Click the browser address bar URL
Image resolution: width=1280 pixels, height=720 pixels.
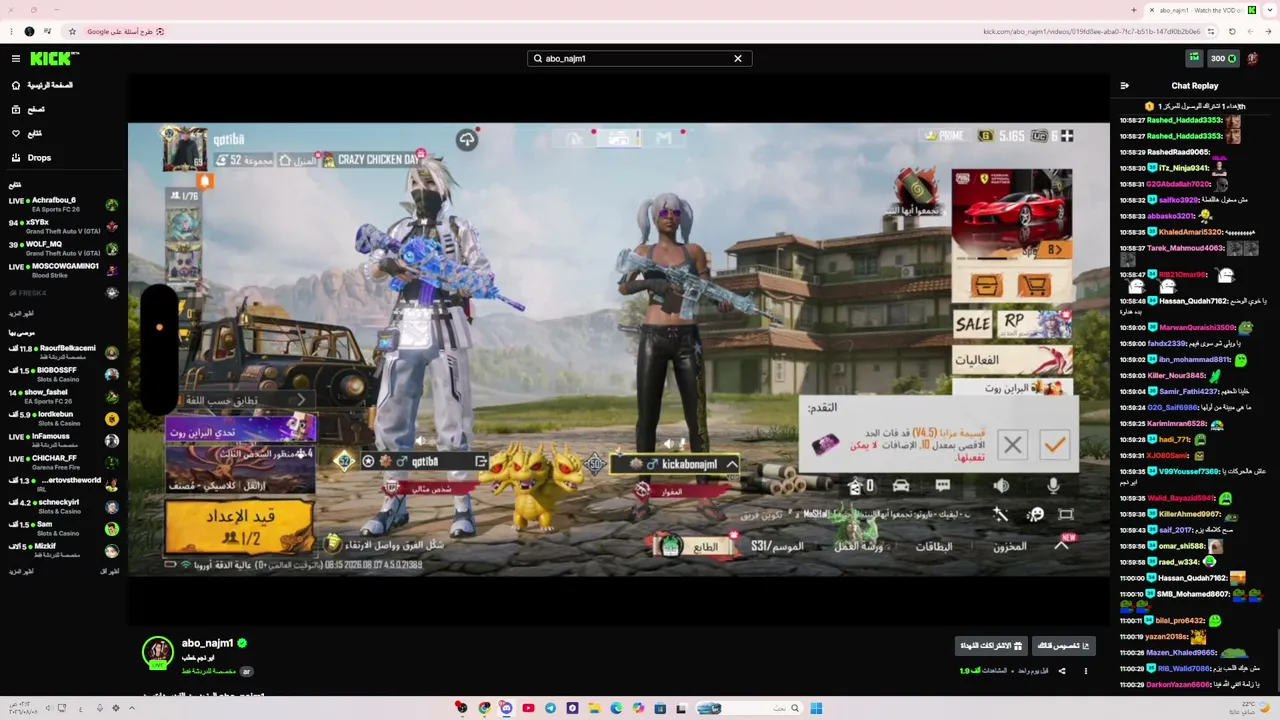[1091, 32]
